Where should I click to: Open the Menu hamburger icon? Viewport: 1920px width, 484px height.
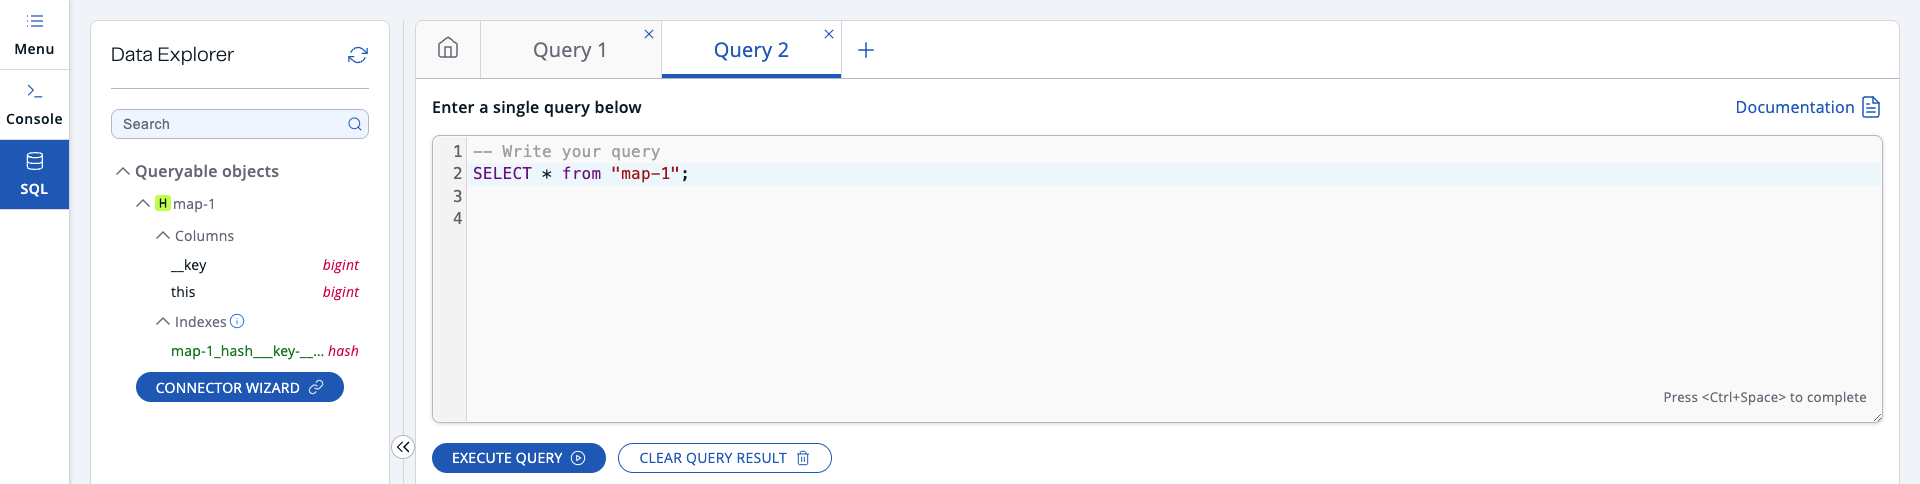[34, 21]
